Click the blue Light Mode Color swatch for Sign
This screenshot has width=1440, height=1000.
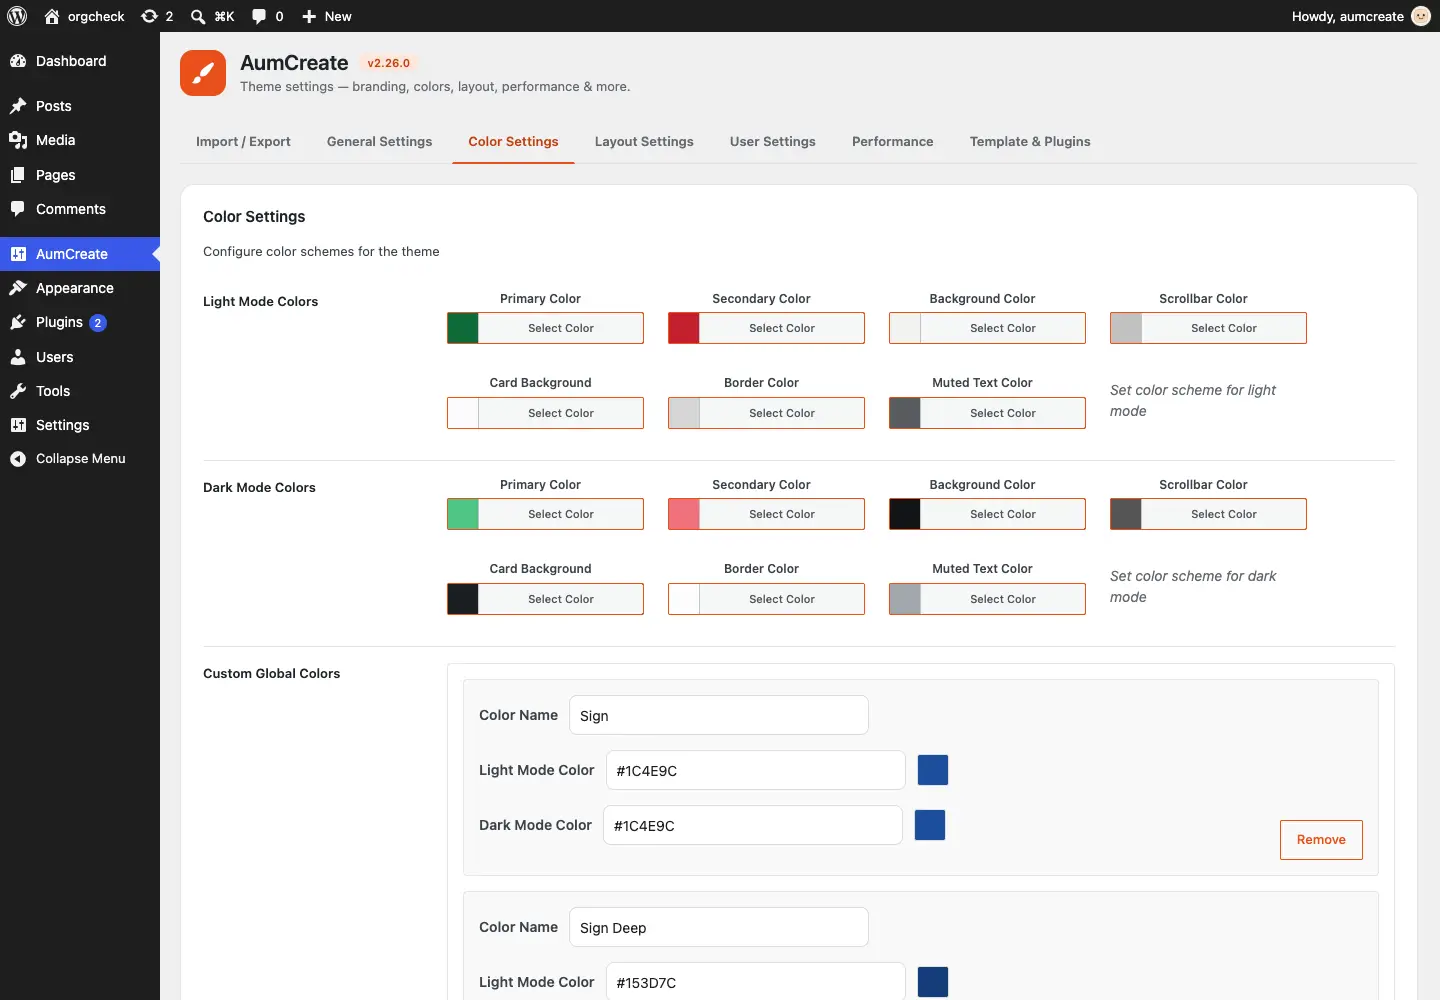coord(933,770)
